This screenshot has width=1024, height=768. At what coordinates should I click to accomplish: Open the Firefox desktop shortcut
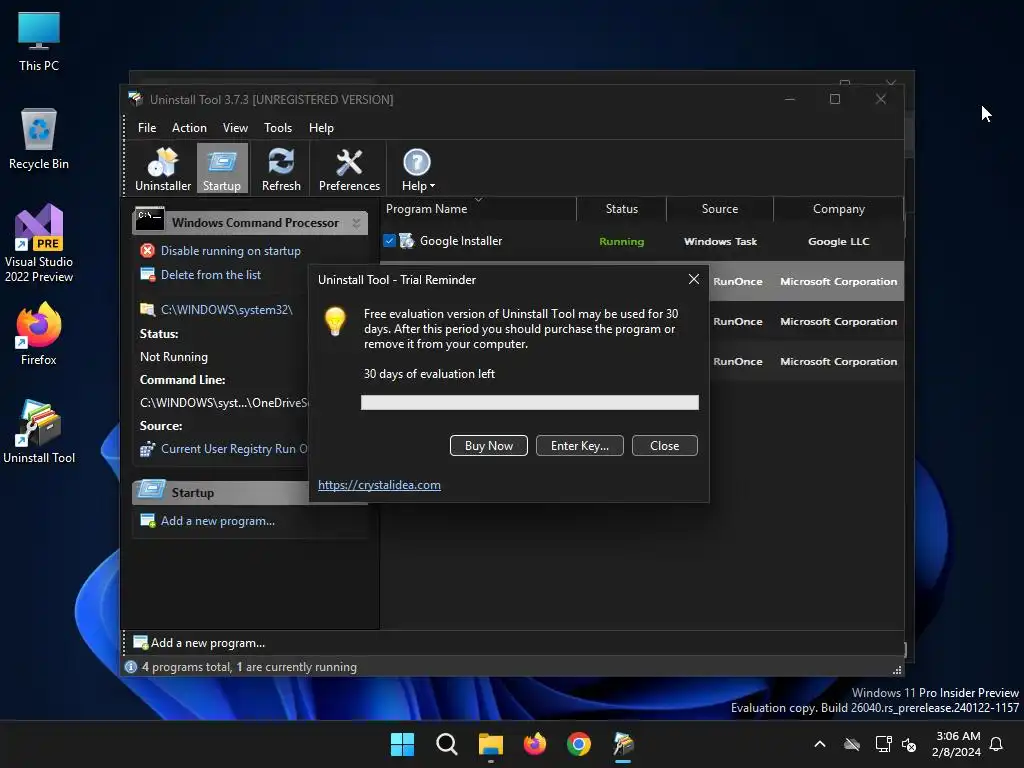click(x=39, y=334)
